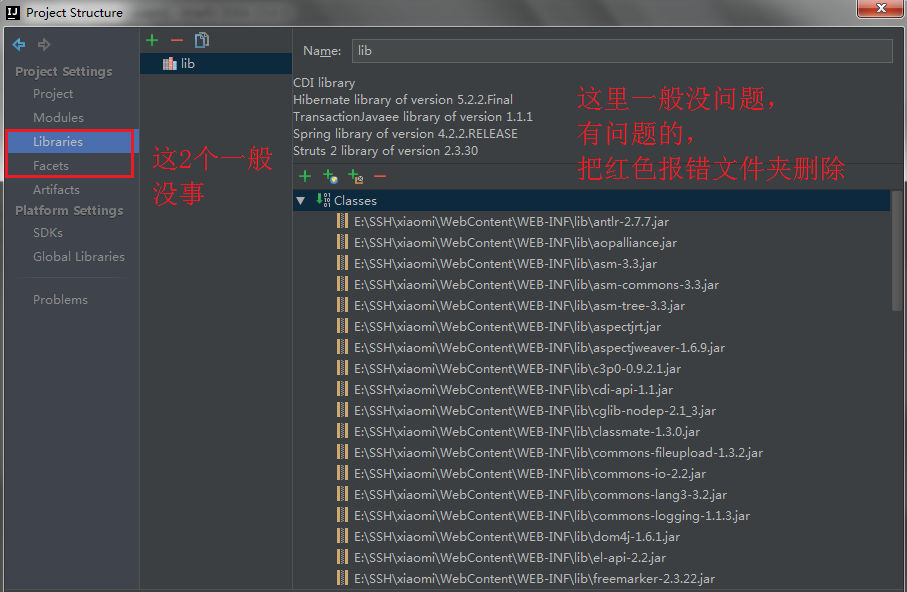Select the commons-io-2.2.jar entry

click(x=530, y=474)
